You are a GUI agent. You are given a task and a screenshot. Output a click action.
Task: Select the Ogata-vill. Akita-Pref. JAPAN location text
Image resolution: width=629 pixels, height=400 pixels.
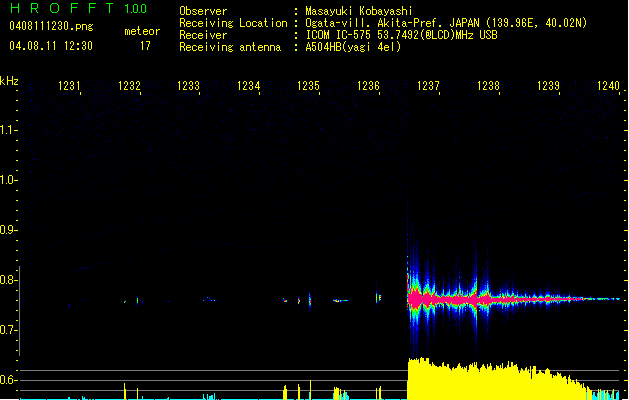click(446, 23)
